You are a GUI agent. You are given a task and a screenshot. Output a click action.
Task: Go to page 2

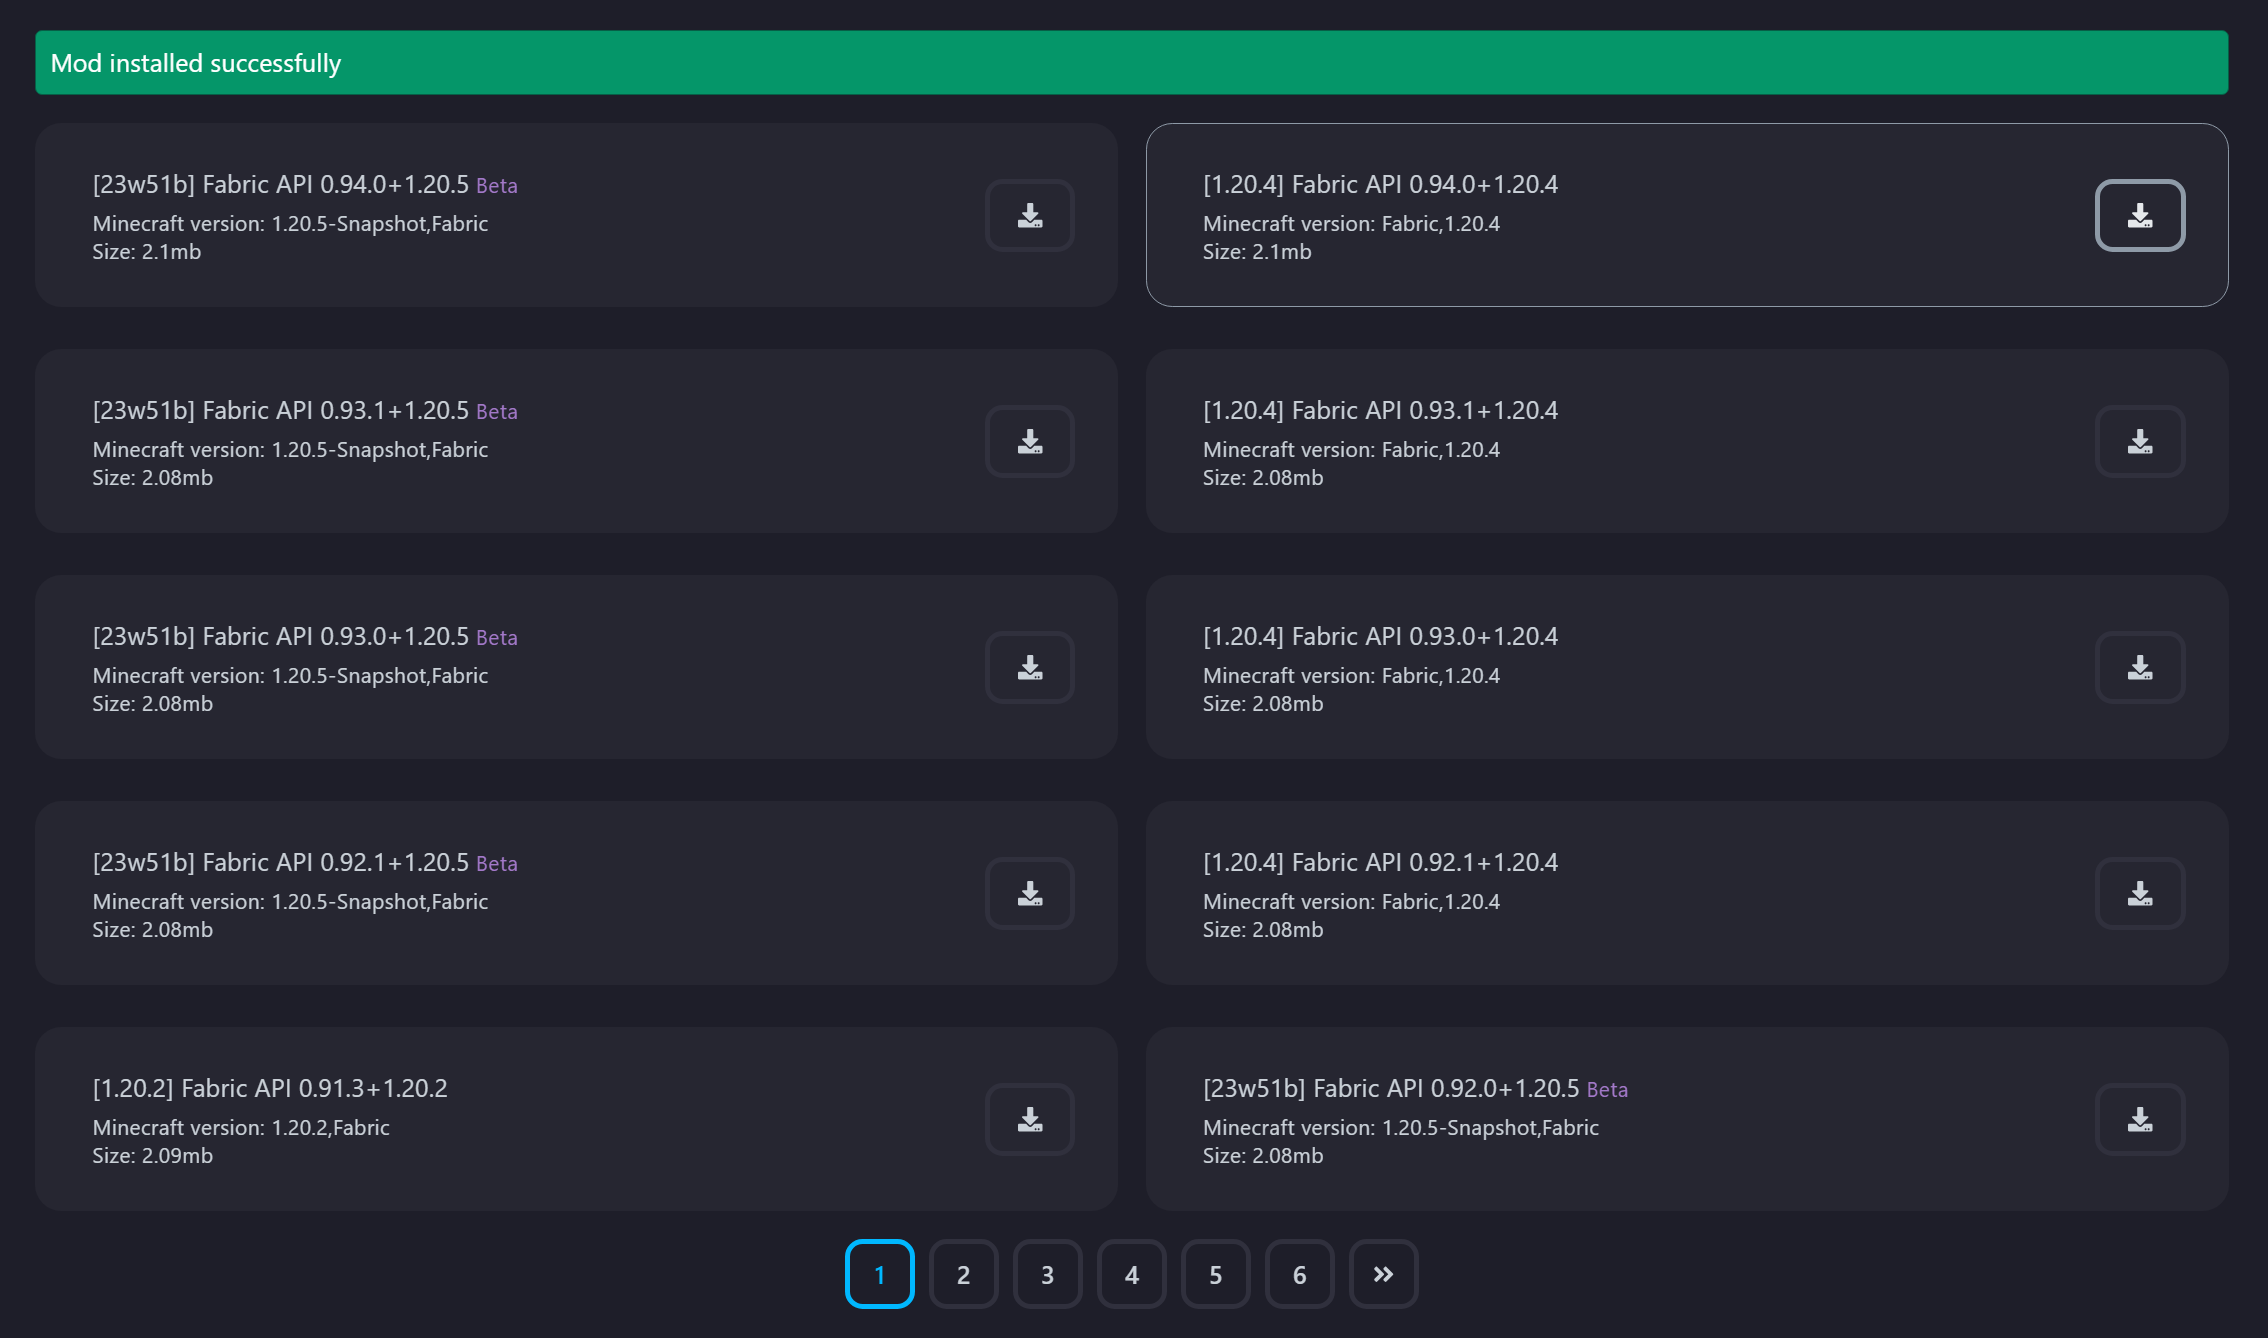point(963,1274)
